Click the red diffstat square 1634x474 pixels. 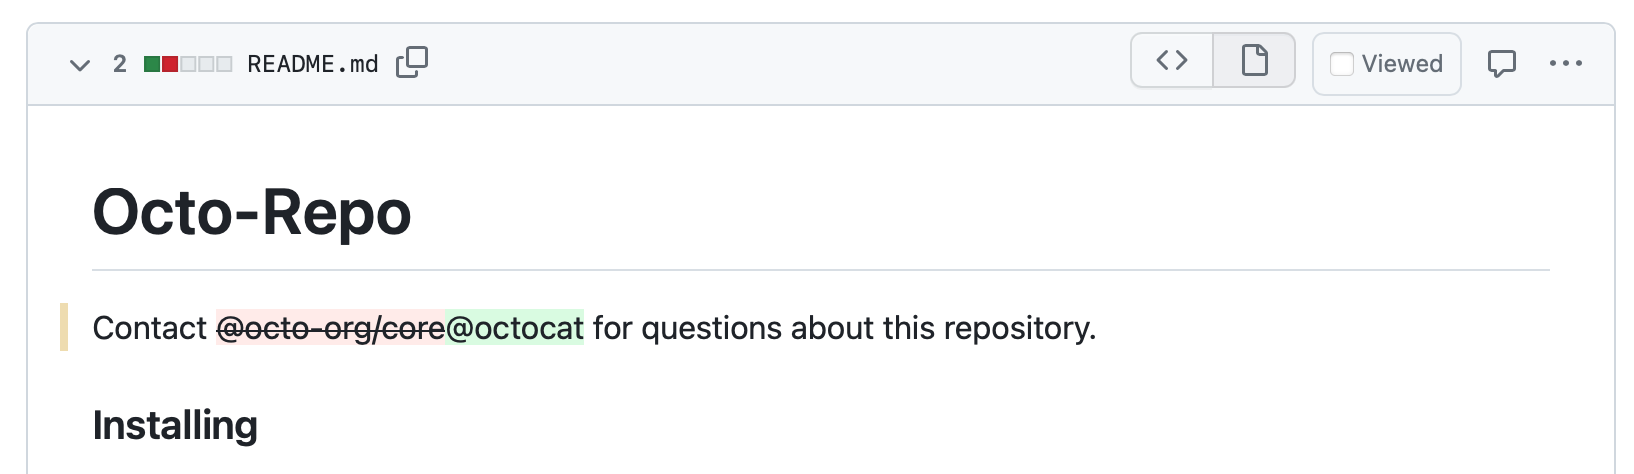coord(170,64)
